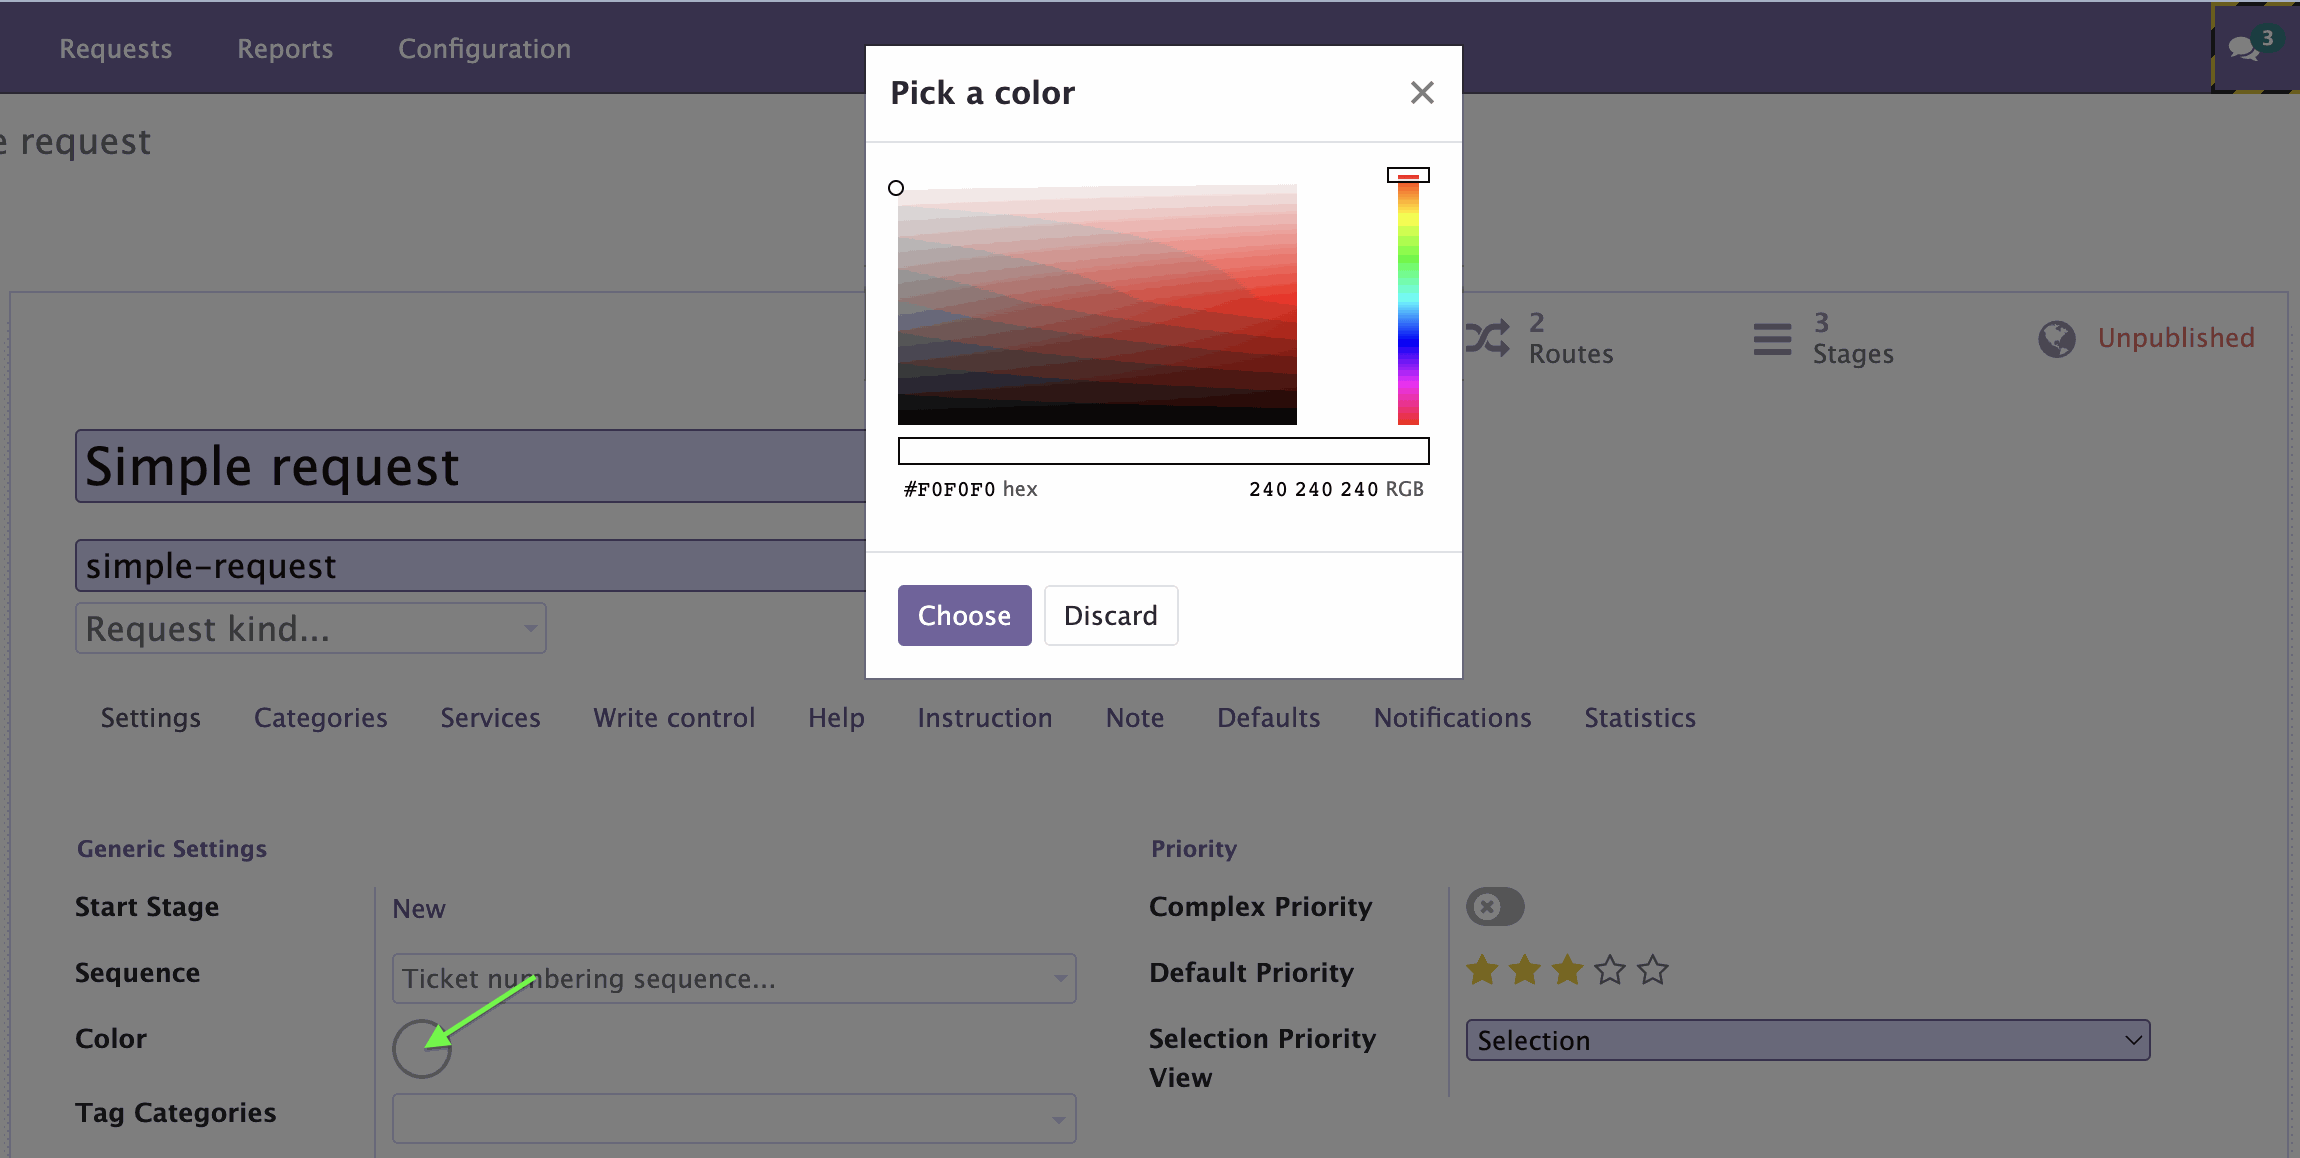Click the Discard button

point(1110,616)
